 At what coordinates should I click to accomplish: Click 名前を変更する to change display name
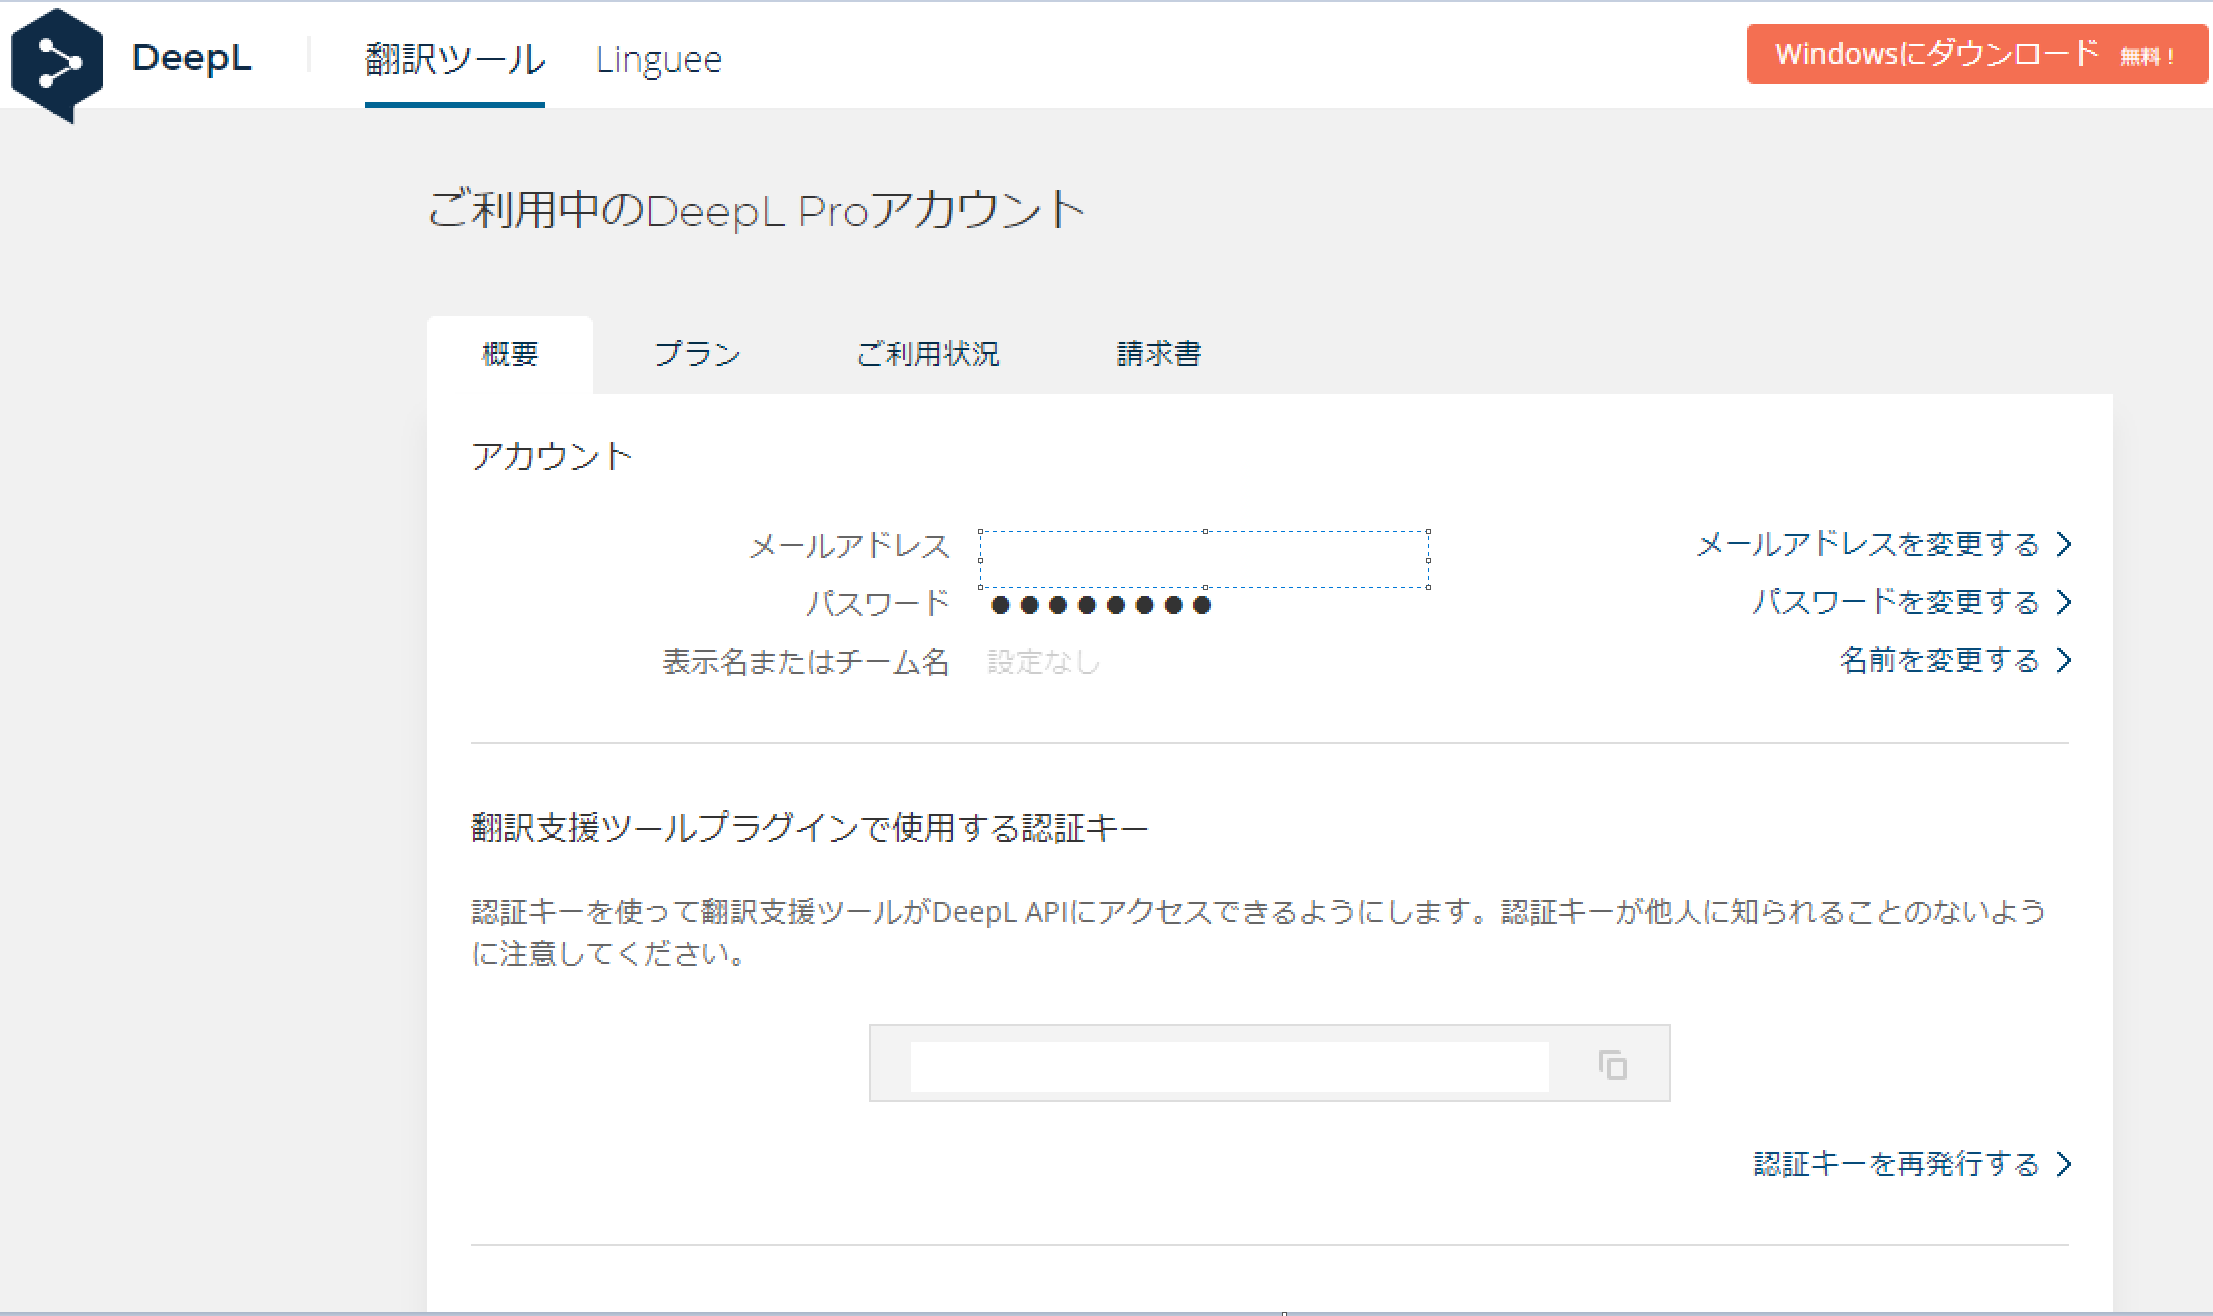click(1938, 660)
